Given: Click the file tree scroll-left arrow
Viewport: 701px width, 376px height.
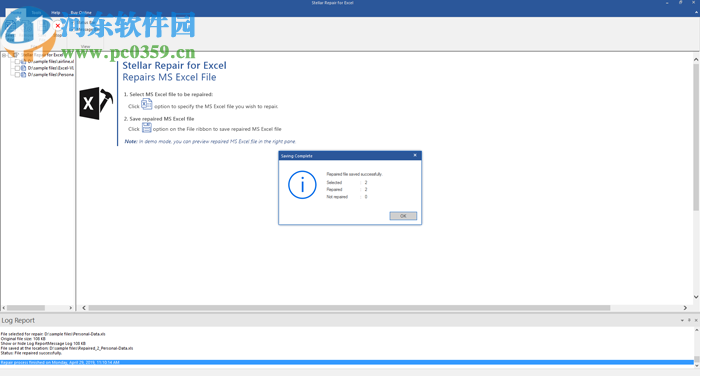Looking at the screenshot, I should 4,308.
